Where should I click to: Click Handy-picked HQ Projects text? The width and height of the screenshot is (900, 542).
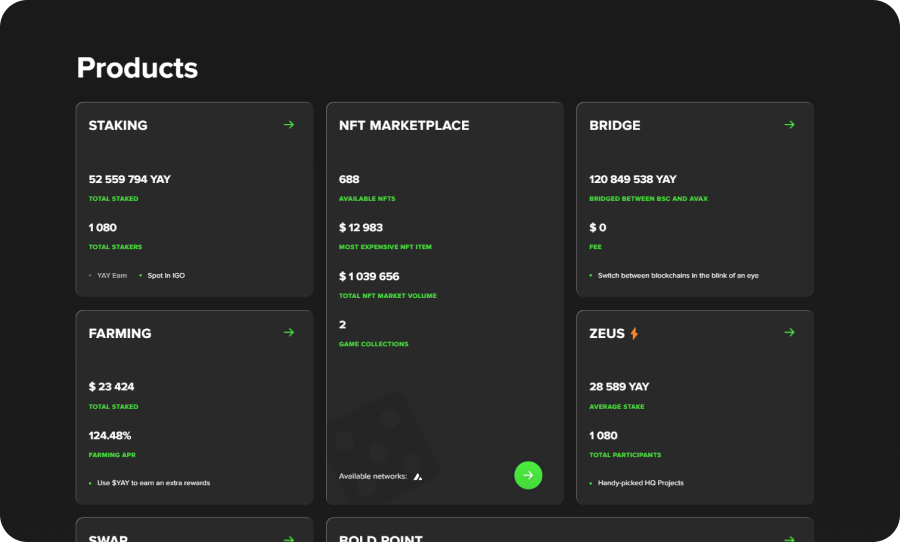641,483
